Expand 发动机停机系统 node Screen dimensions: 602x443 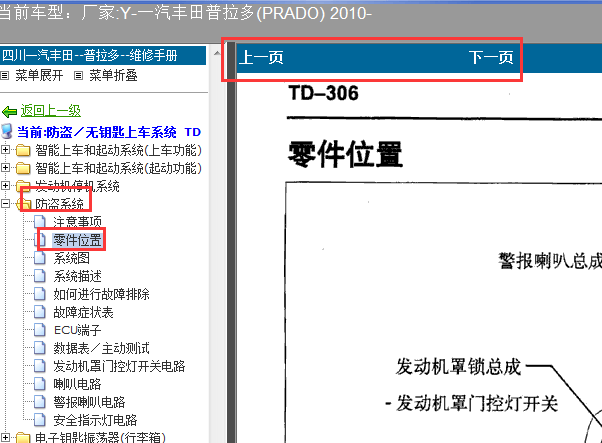coord(5,186)
